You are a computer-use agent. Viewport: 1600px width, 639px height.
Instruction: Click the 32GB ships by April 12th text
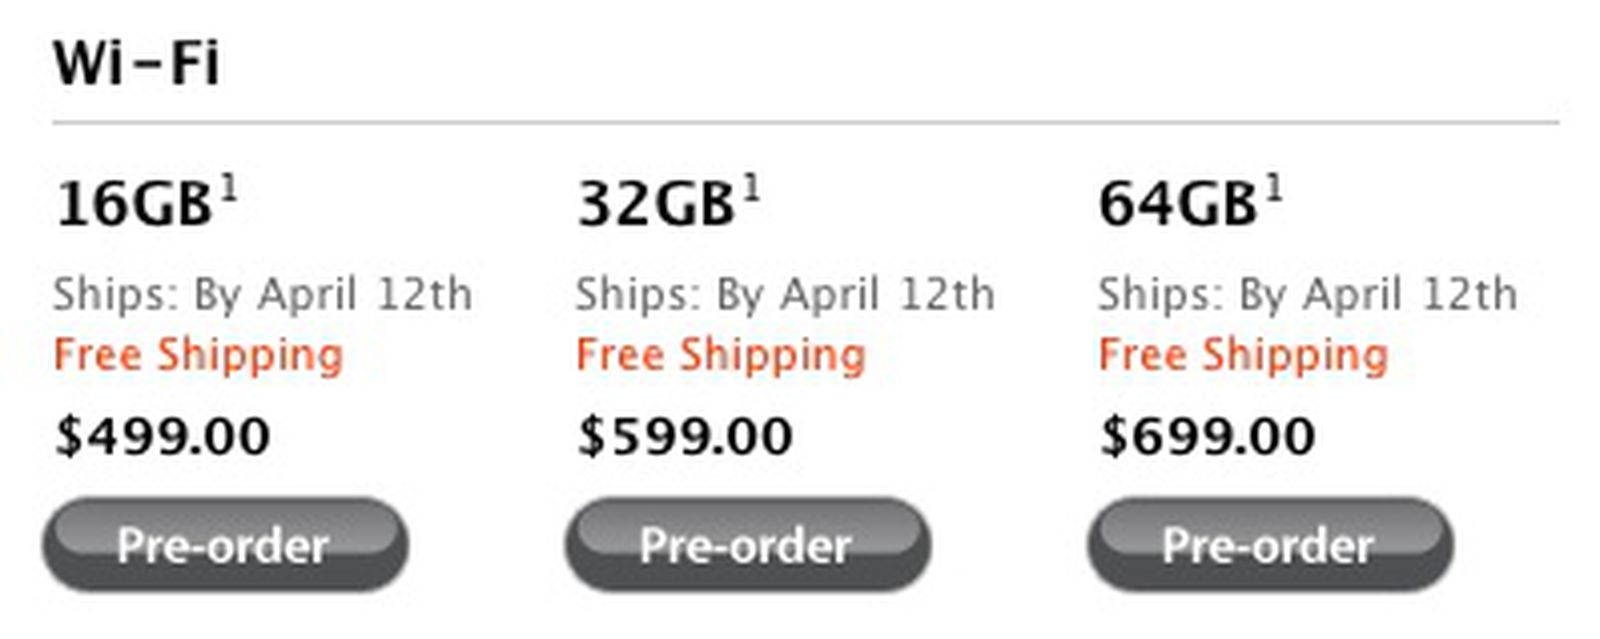(x=785, y=295)
